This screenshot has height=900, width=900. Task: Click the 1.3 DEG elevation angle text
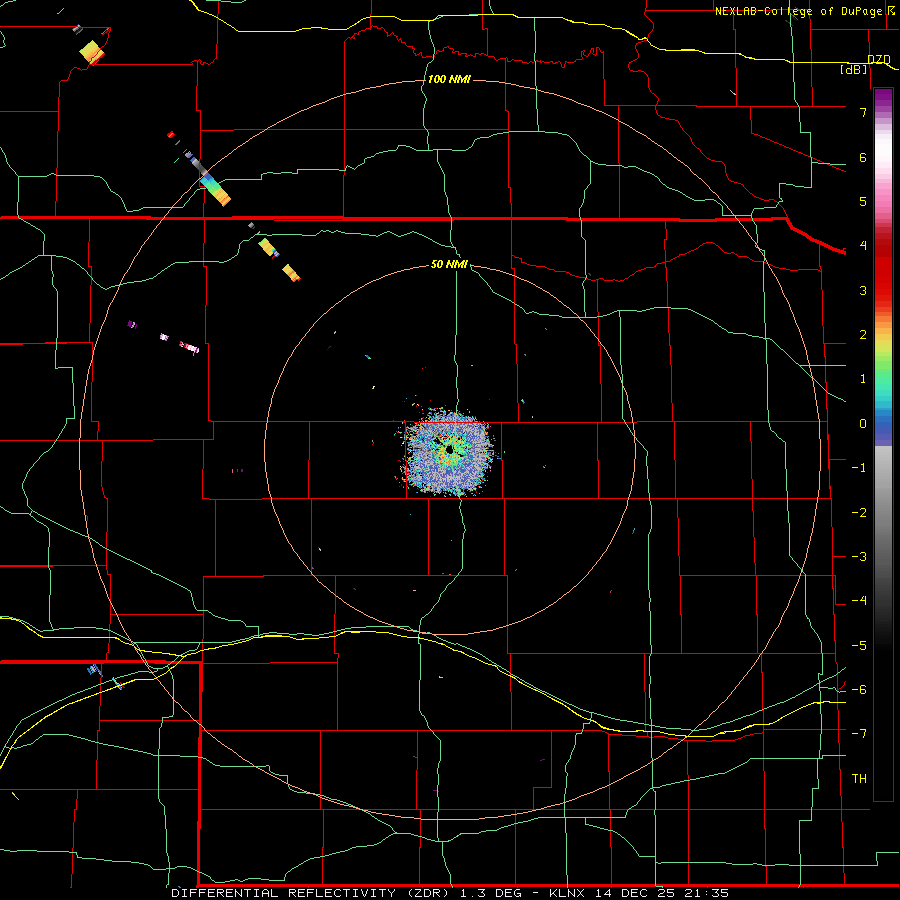(x=491, y=893)
